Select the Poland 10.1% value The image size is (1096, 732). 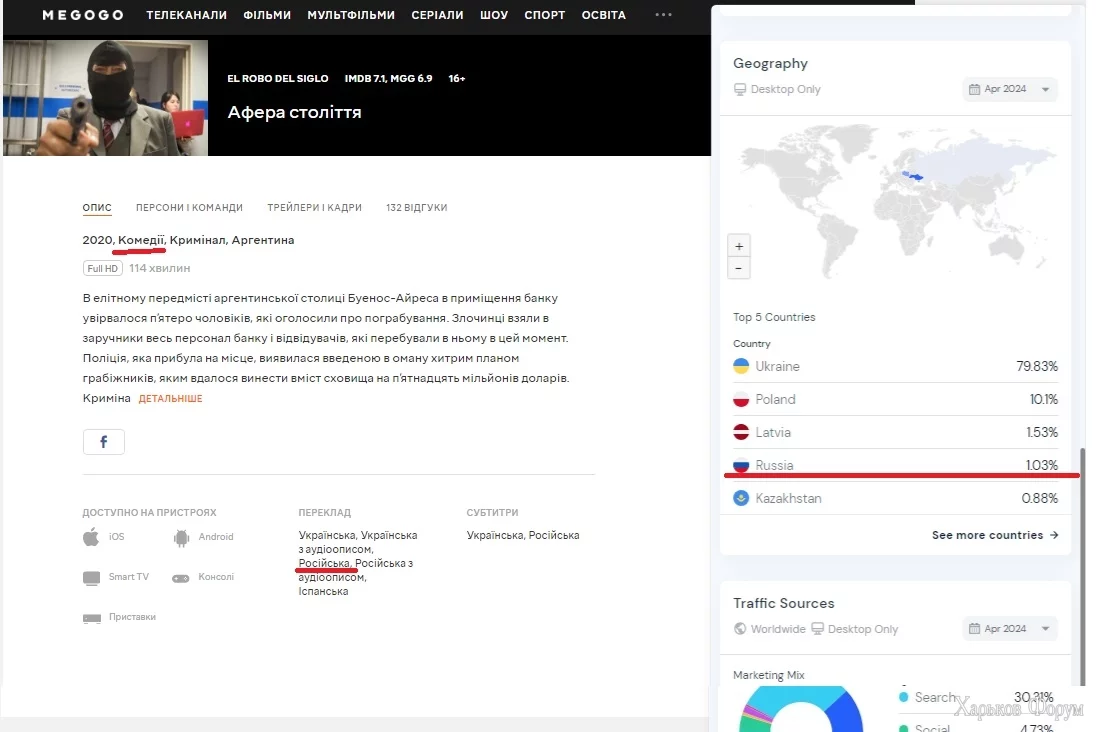1044,399
